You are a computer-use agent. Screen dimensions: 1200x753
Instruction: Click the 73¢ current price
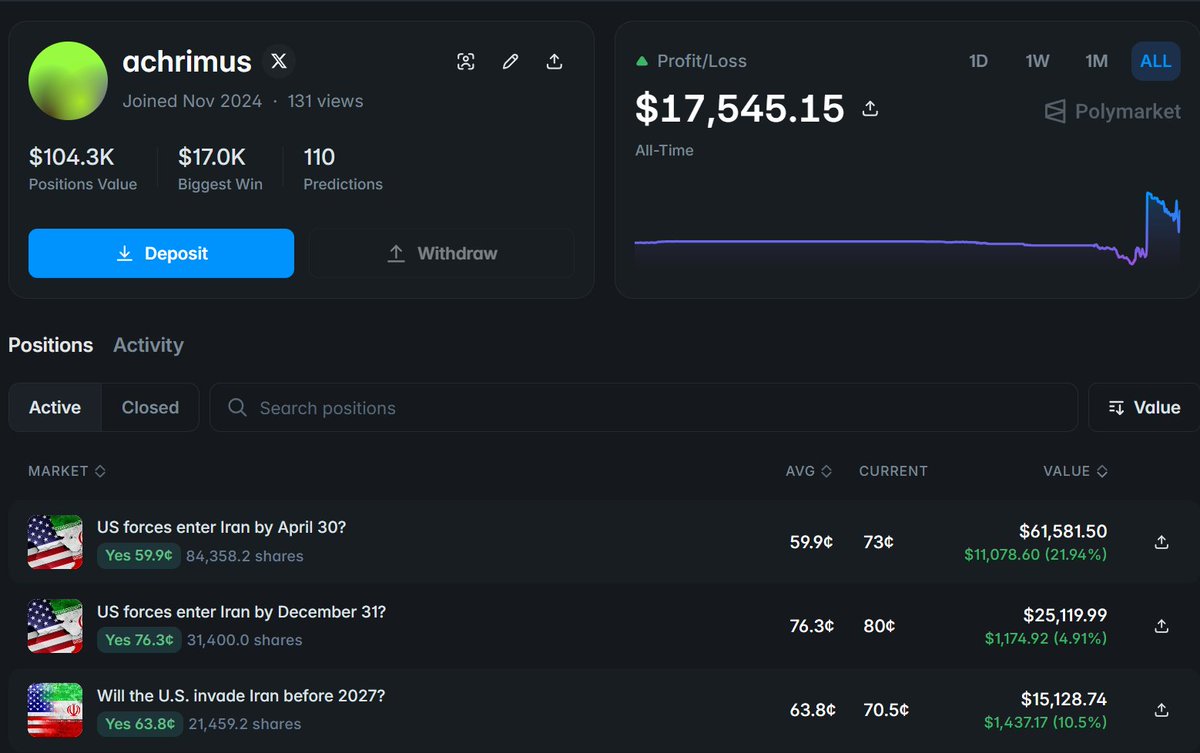click(x=878, y=542)
